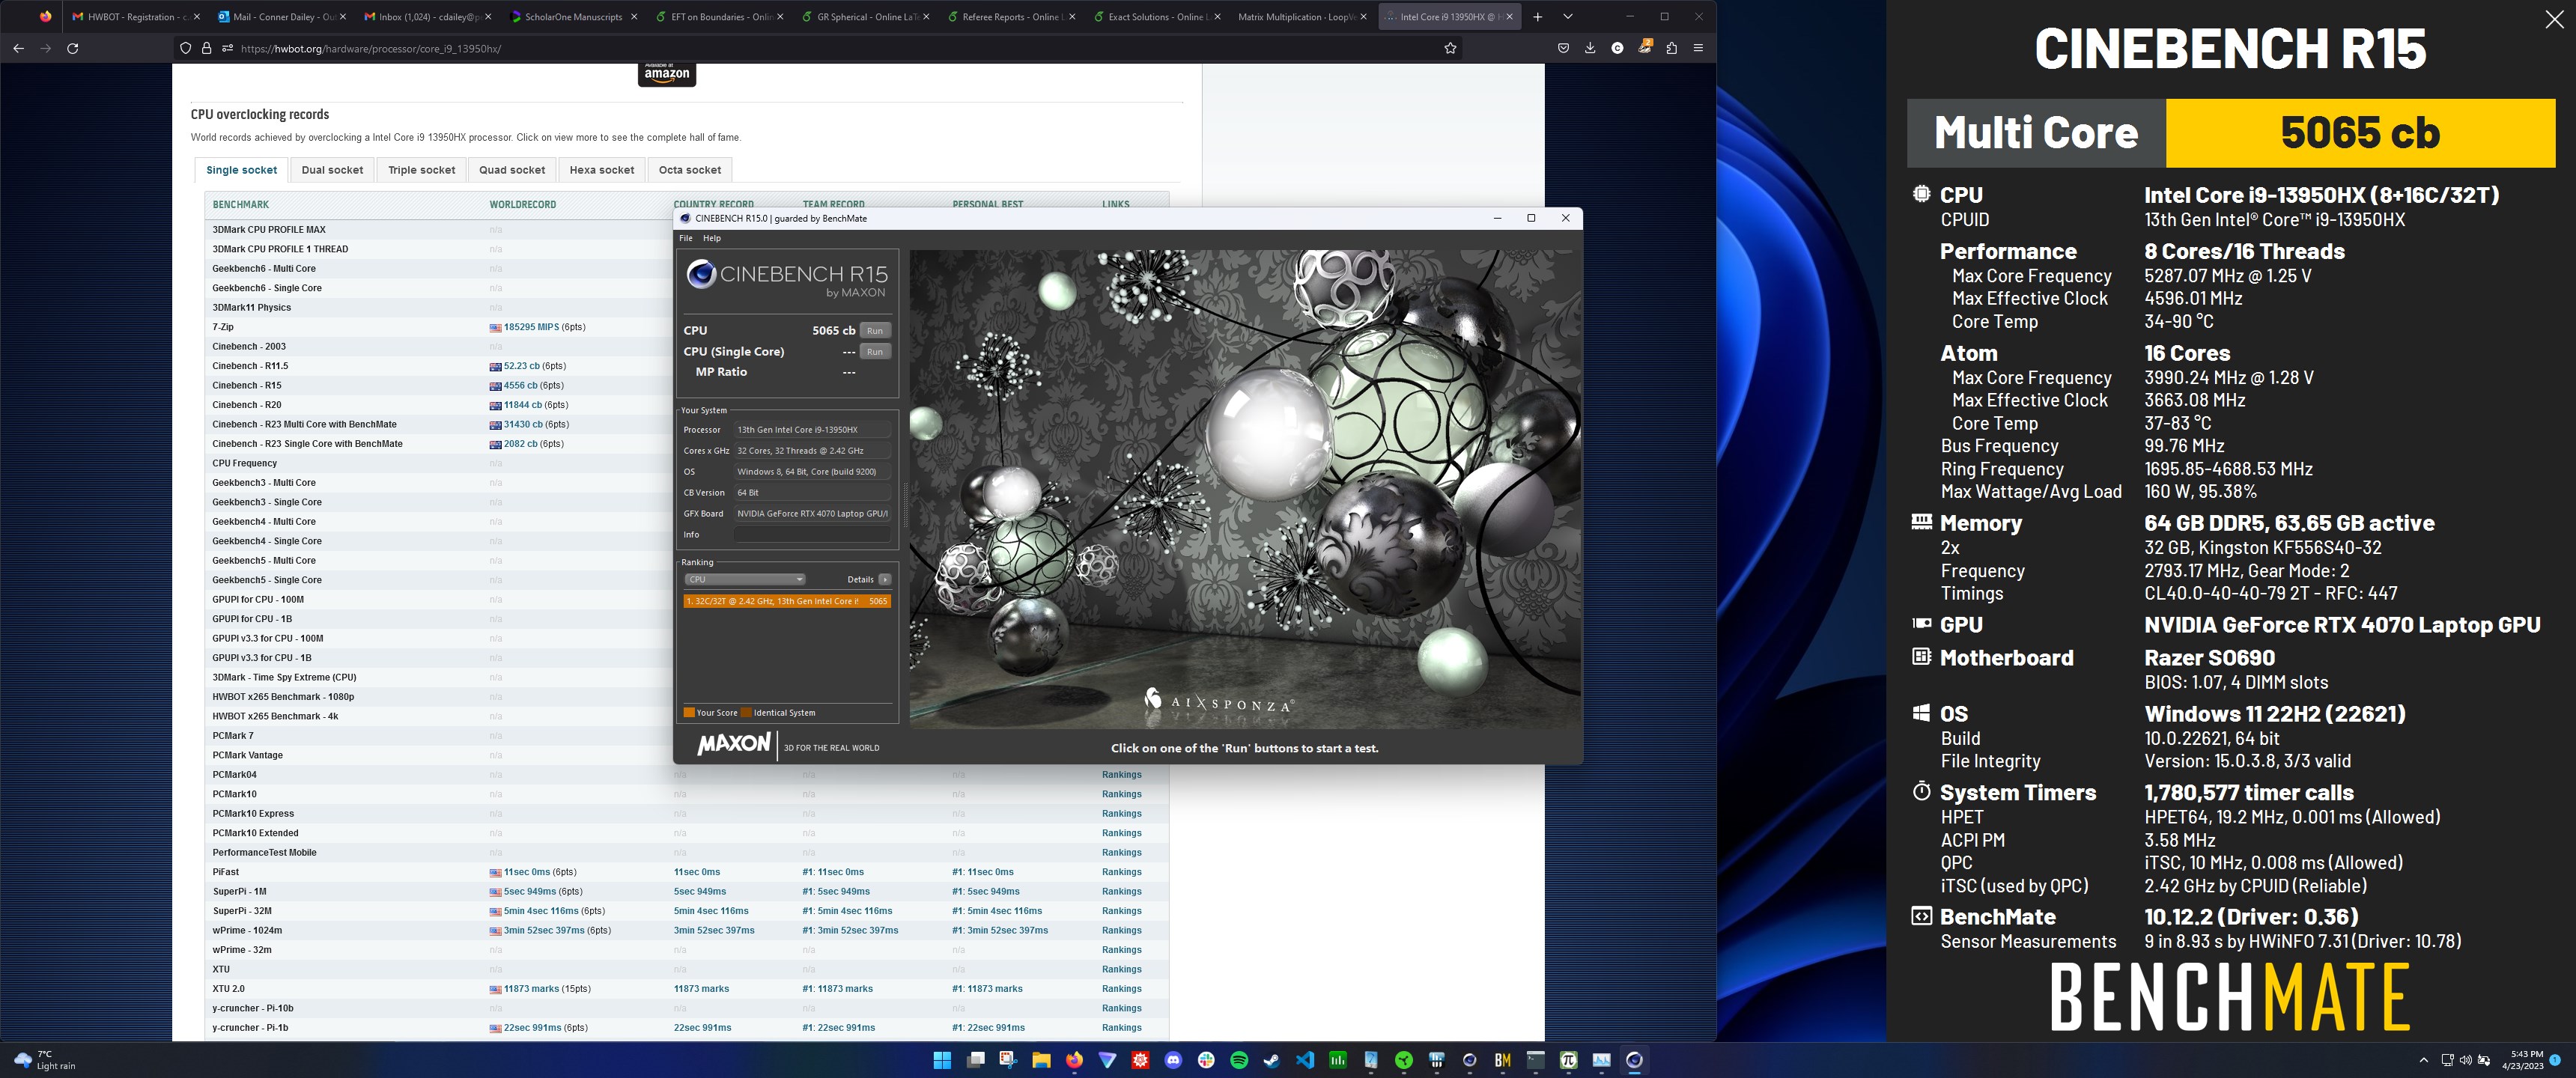Image resolution: width=2576 pixels, height=1078 pixels.
Task: Select the Quad socket tab
Action: (x=512, y=170)
